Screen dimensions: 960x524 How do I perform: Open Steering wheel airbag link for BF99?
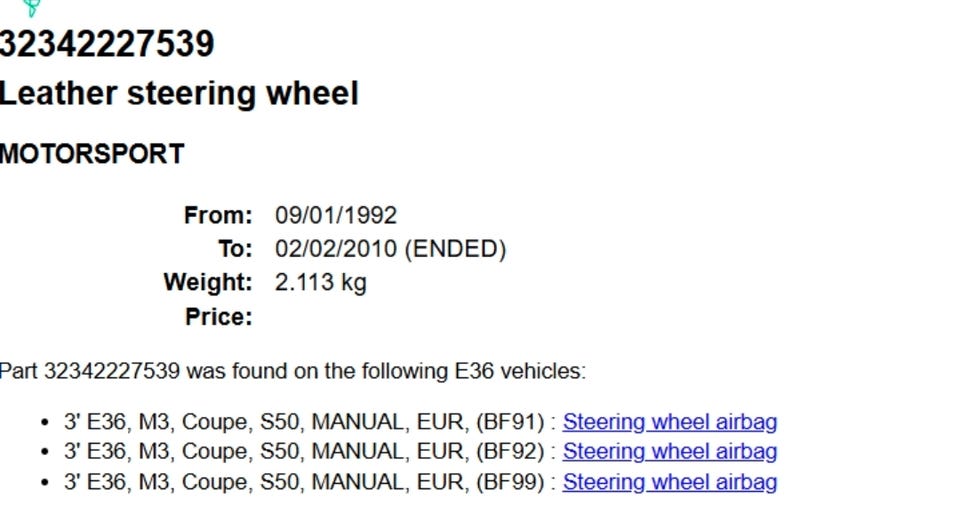point(669,482)
